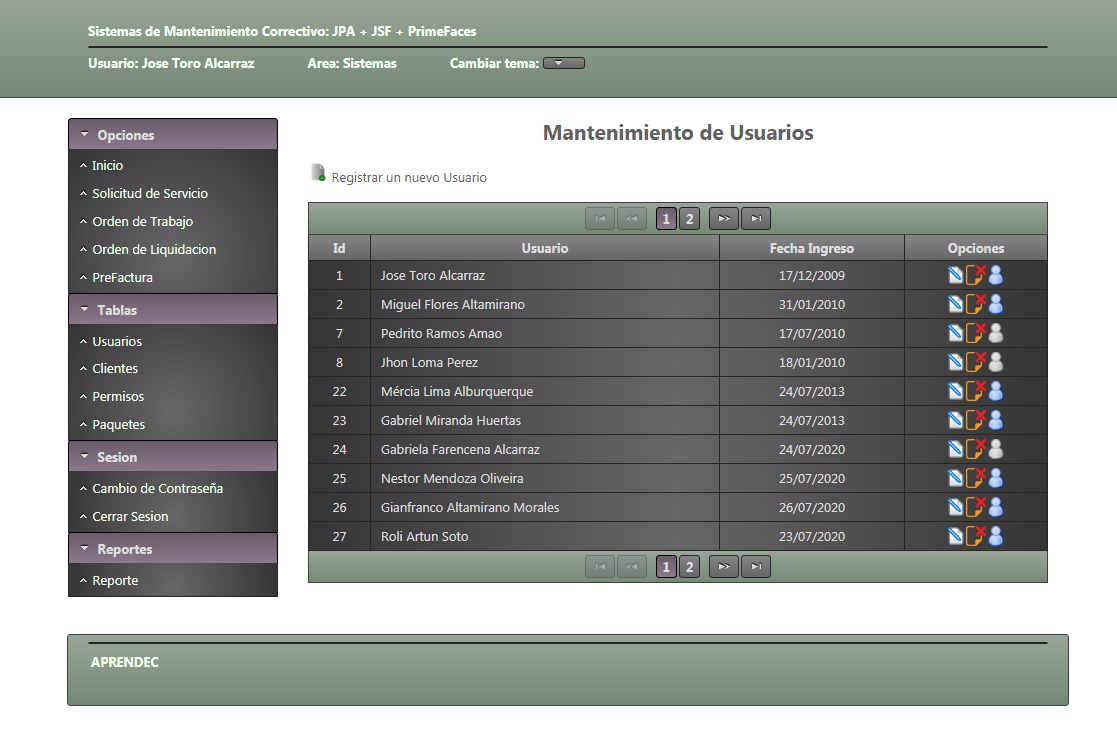
Task: Click person status icon for Mércia Lima Alburquerque
Action: pyautogui.click(x=996, y=391)
